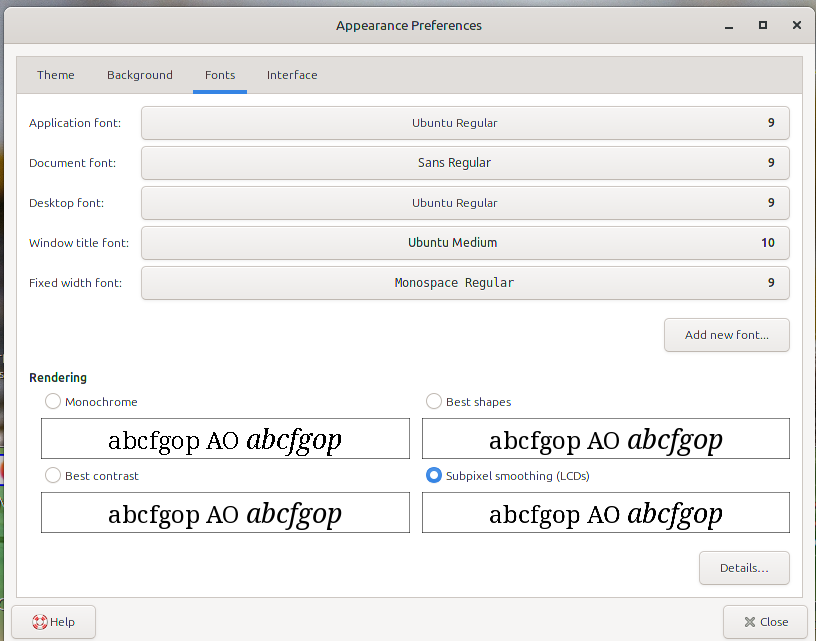Enable Best contrast rendering

[53, 475]
